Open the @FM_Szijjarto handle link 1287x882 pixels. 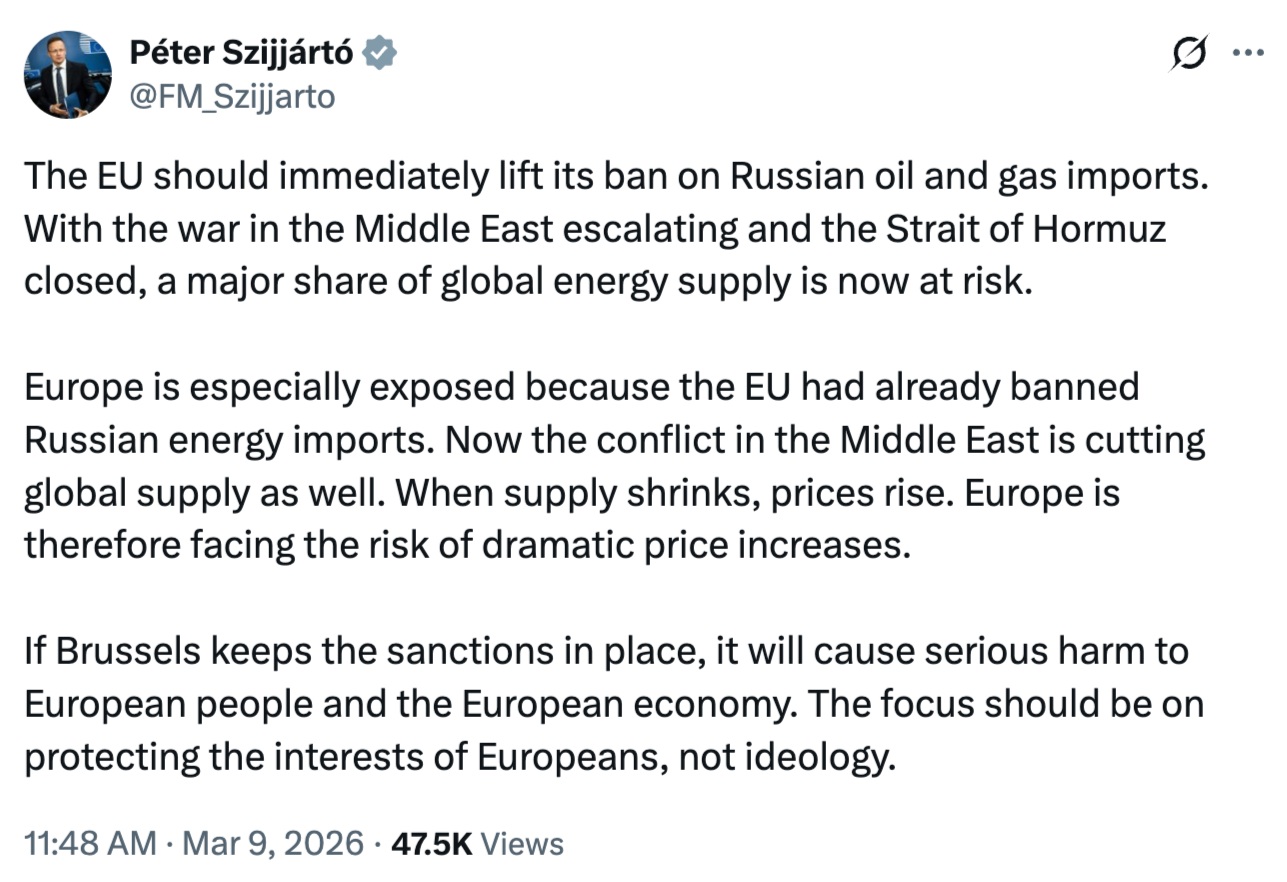tap(233, 96)
